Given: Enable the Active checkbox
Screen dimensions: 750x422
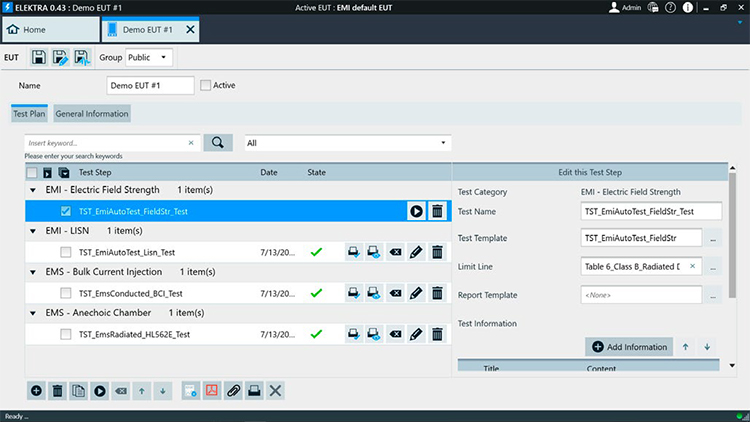Looking at the screenshot, I should 206,86.
